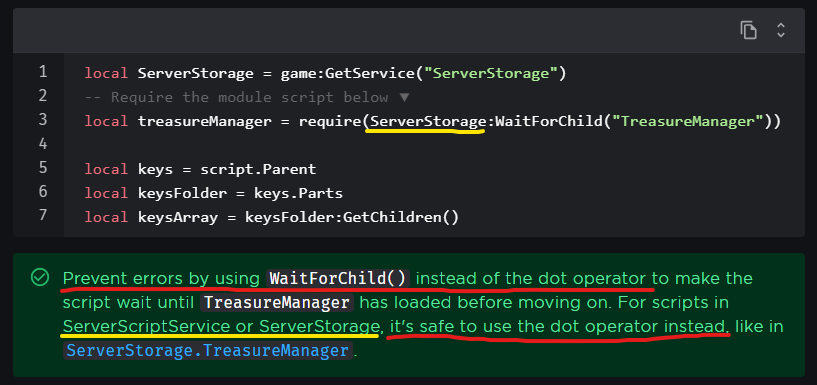Click line number 7 in the gutter
The width and height of the screenshot is (817, 385).
(43, 216)
